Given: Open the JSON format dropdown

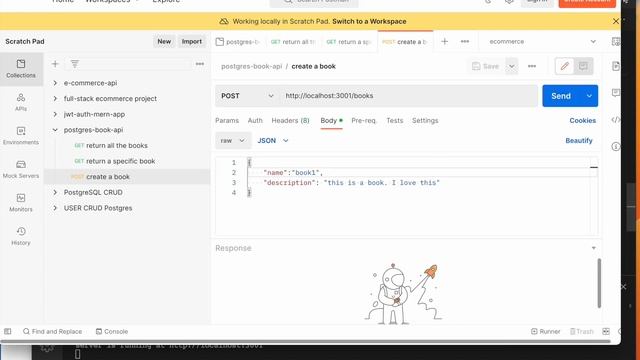Looking at the screenshot, I should 273,140.
